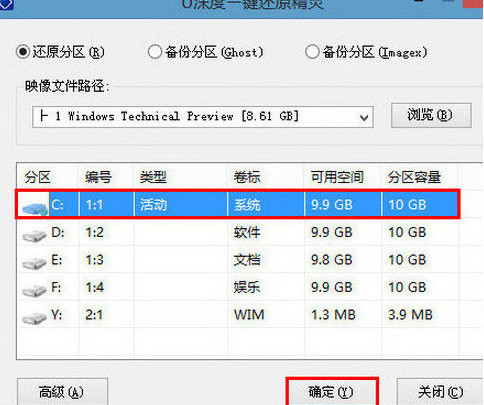Click the F: drive icon
The width and height of the screenshot is (484, 405).
click(x=34, y=291)
